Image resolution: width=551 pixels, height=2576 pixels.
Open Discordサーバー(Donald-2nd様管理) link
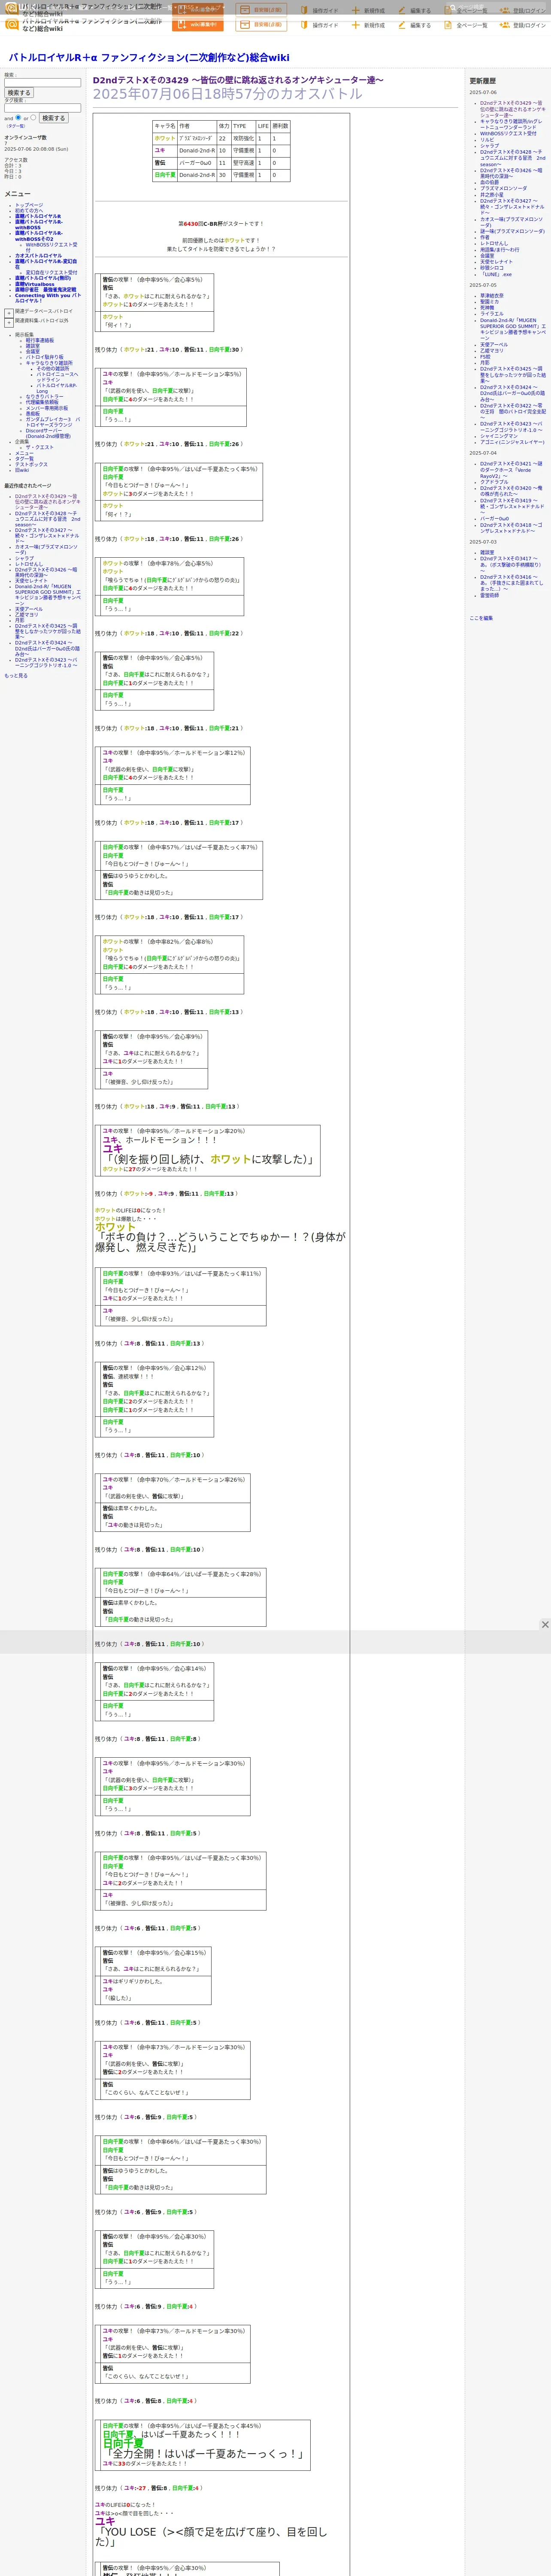click(x=48, y=433)
